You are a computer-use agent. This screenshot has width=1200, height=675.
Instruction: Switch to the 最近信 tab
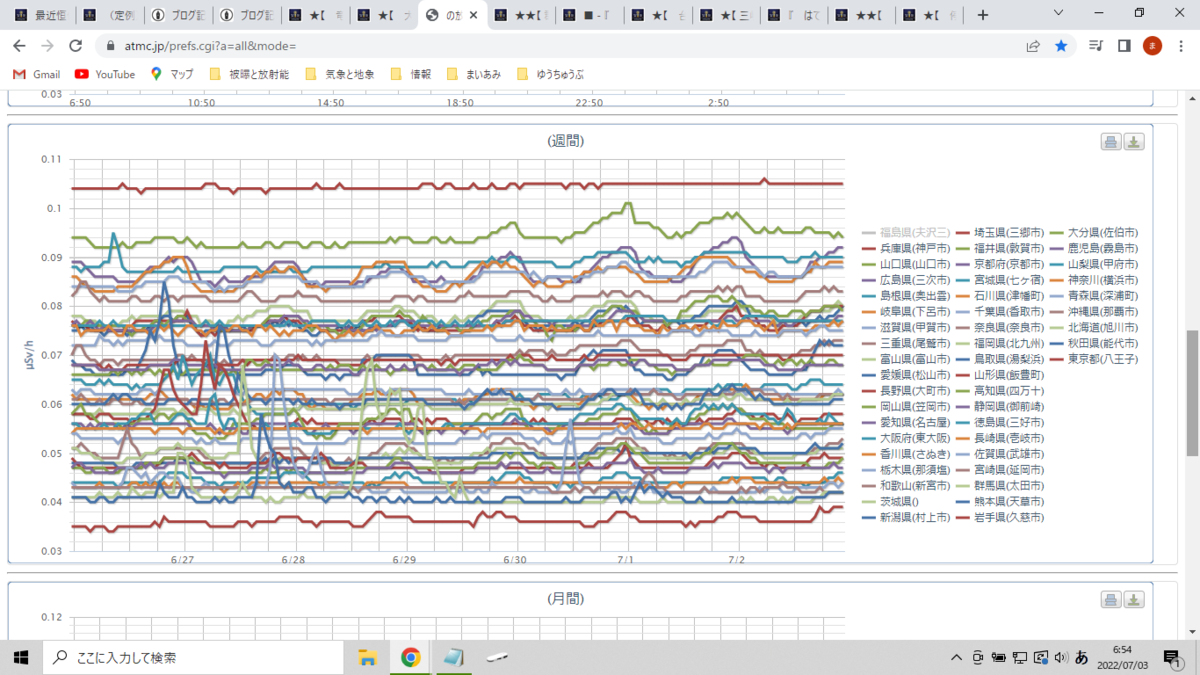click(x=39, y=15)
